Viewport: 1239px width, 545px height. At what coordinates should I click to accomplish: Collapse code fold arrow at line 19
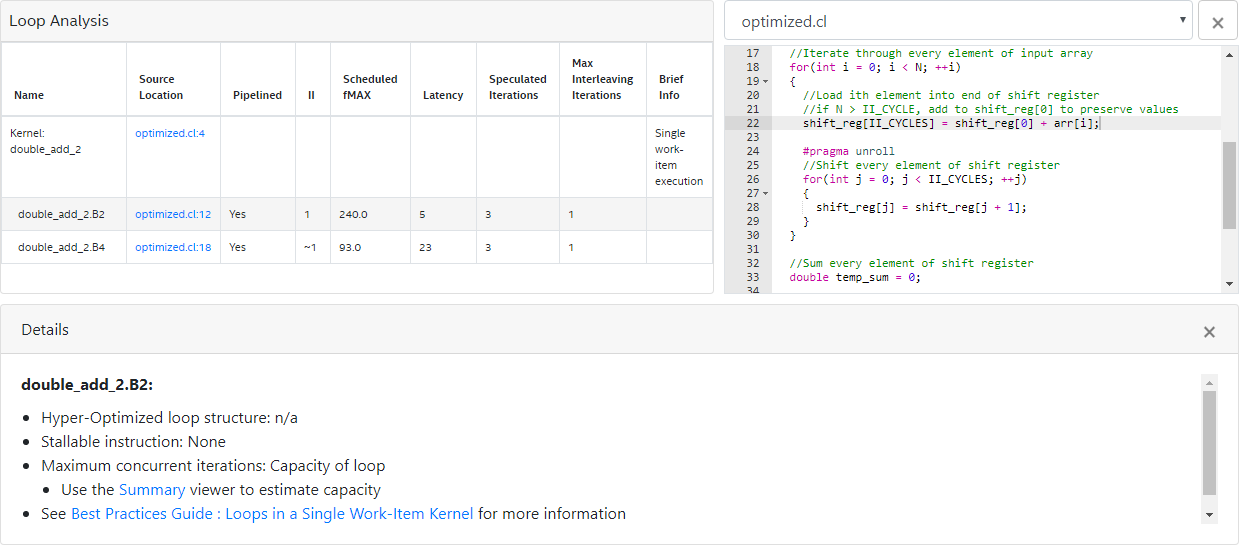click(765, 81)
